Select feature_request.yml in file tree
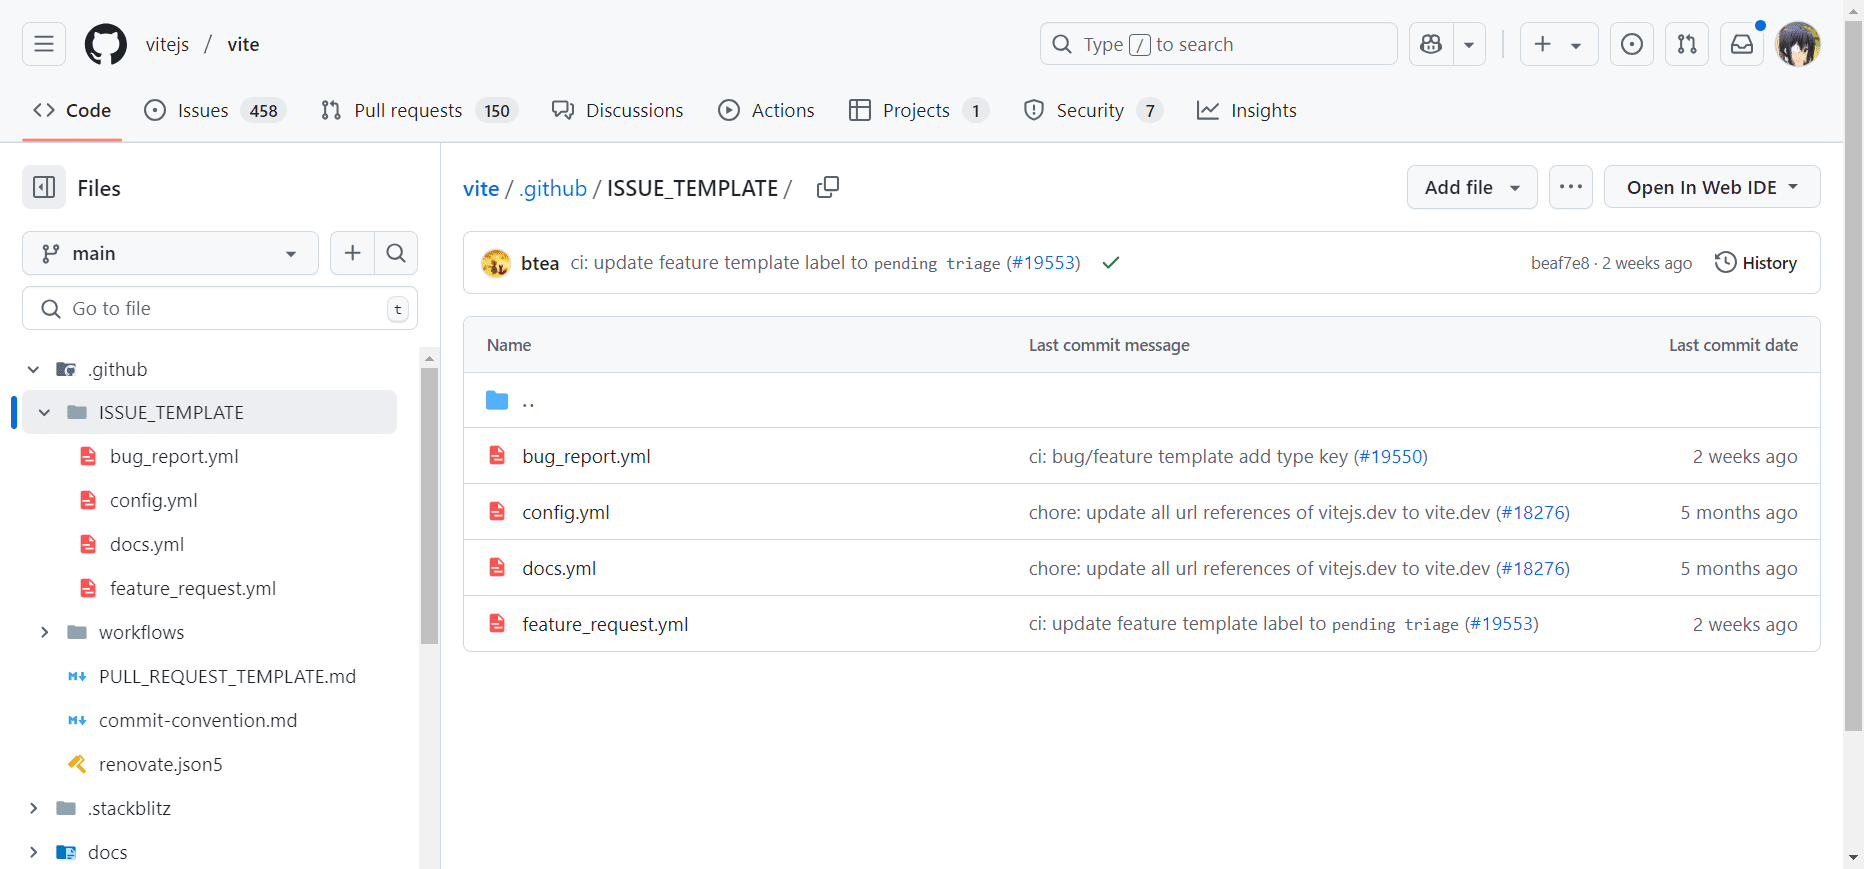Image resolution: width=1864 pixels, height=869 pixels. coord(193,588)
